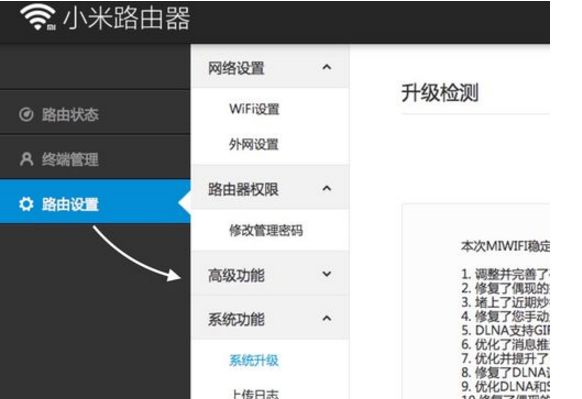The image size is (582, 399).
Task: Click the 终端管理 person icon
Action: tap(26, 160)
